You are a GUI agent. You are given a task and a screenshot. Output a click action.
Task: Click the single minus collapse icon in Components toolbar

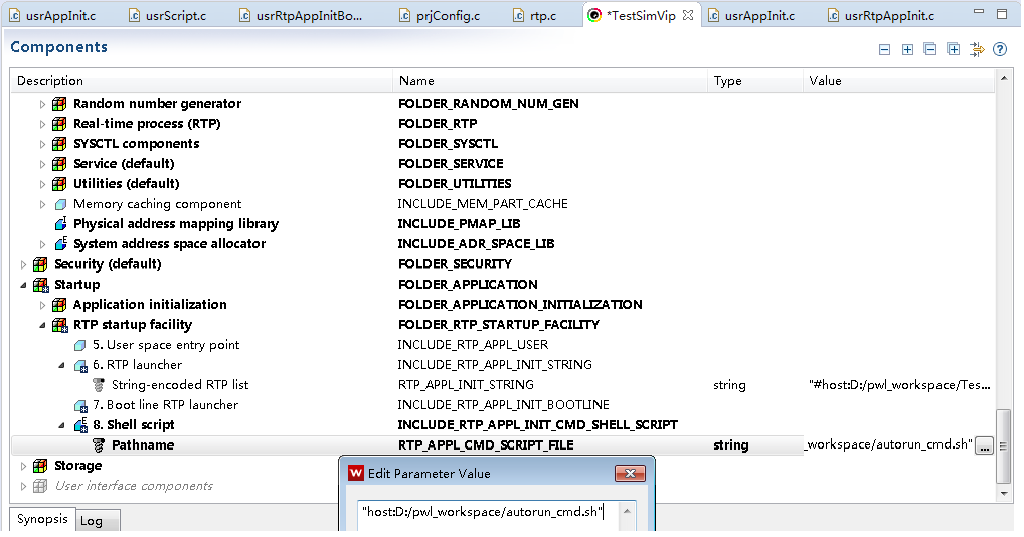pos(883,50)
